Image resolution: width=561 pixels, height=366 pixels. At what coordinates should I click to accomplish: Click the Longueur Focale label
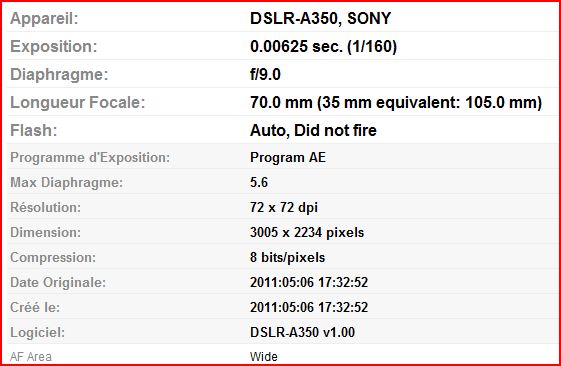(x=78, y=103)
